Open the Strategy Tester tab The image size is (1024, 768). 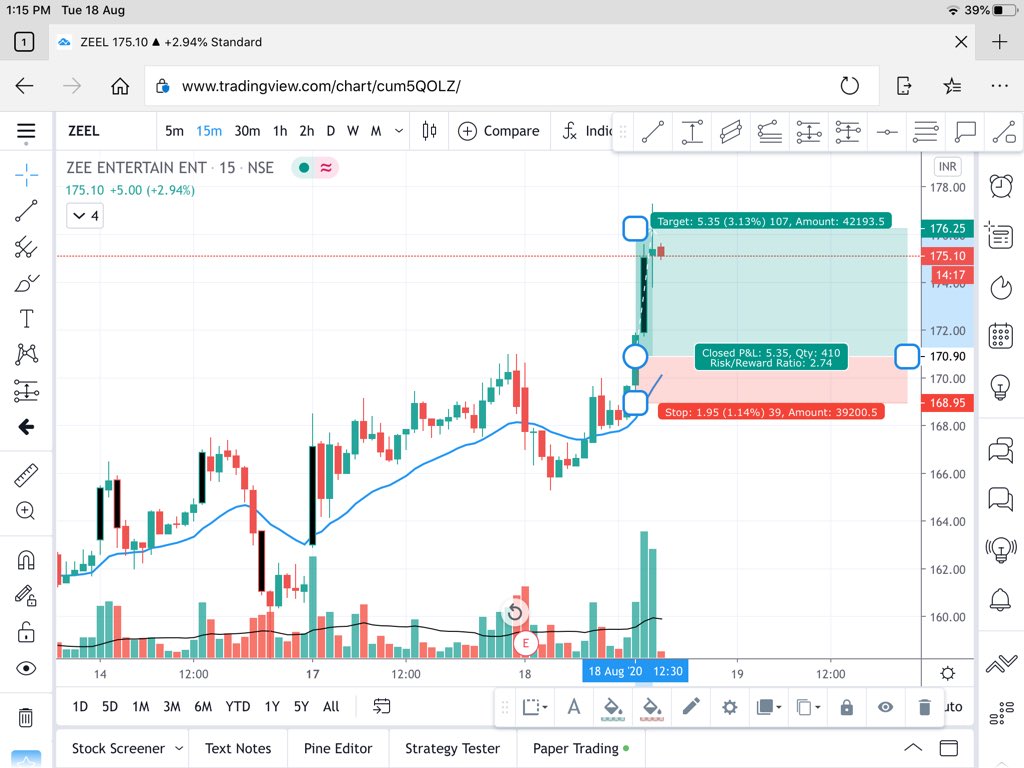point(452,748)
